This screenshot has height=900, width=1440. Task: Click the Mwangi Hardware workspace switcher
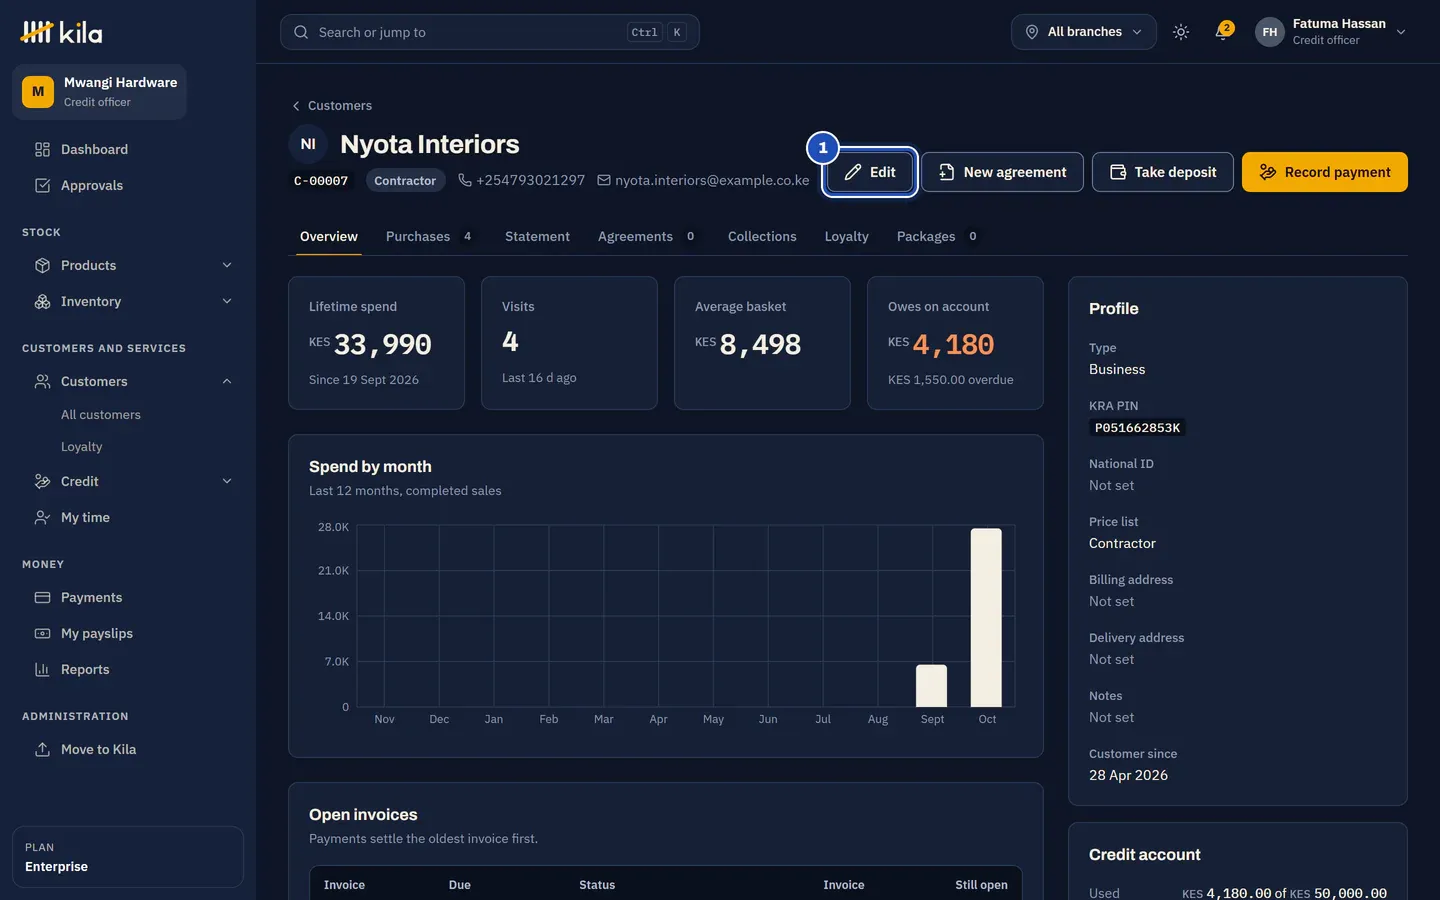(99, 92)
